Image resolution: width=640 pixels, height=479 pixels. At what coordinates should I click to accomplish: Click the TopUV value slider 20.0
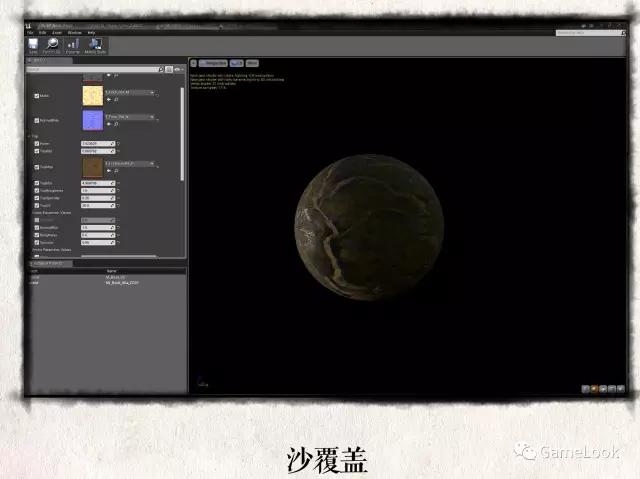[x=98, y=206]
